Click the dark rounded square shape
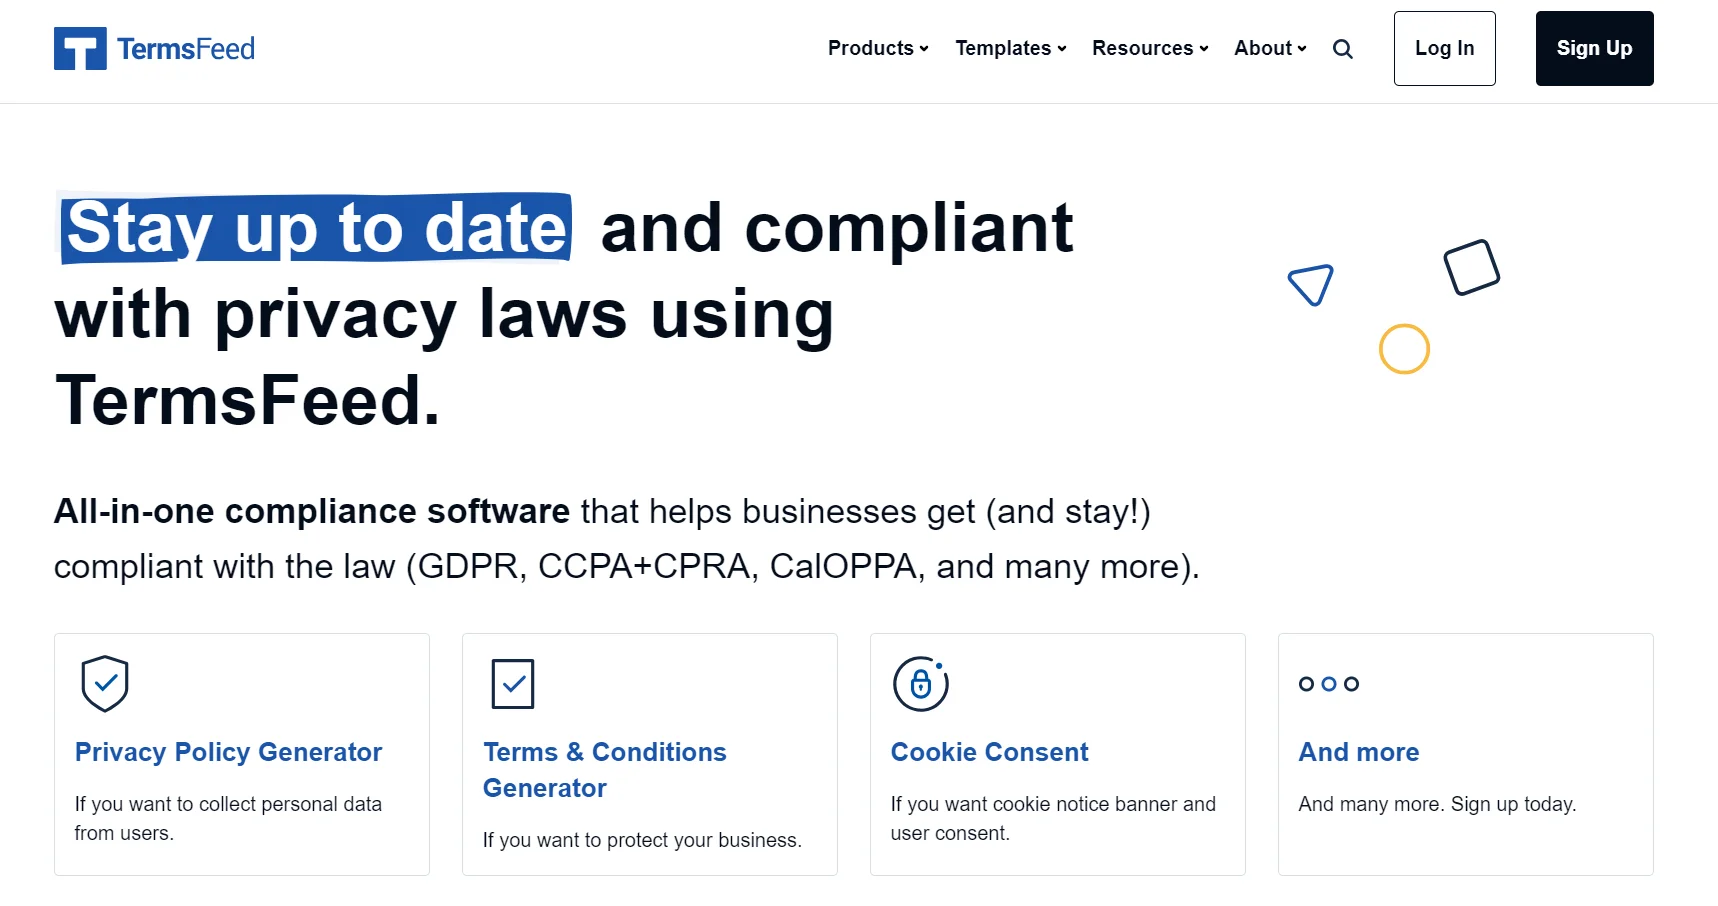This screenshot has width=1718, height=906. pos(1471,267)
